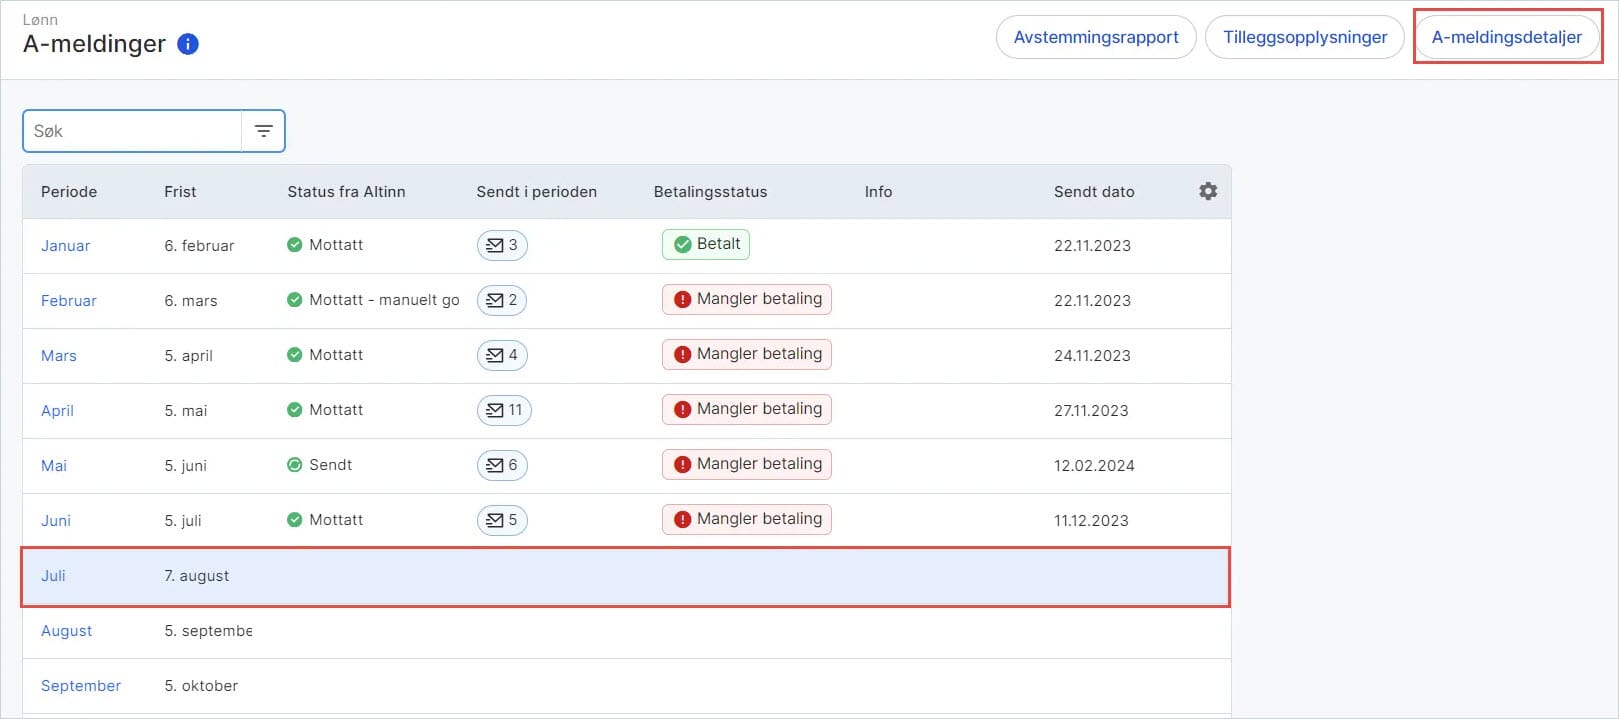The image size is (1619, 719).
Task: Open the 3 sent messages for Januar
Action: (x=502, y=245)
